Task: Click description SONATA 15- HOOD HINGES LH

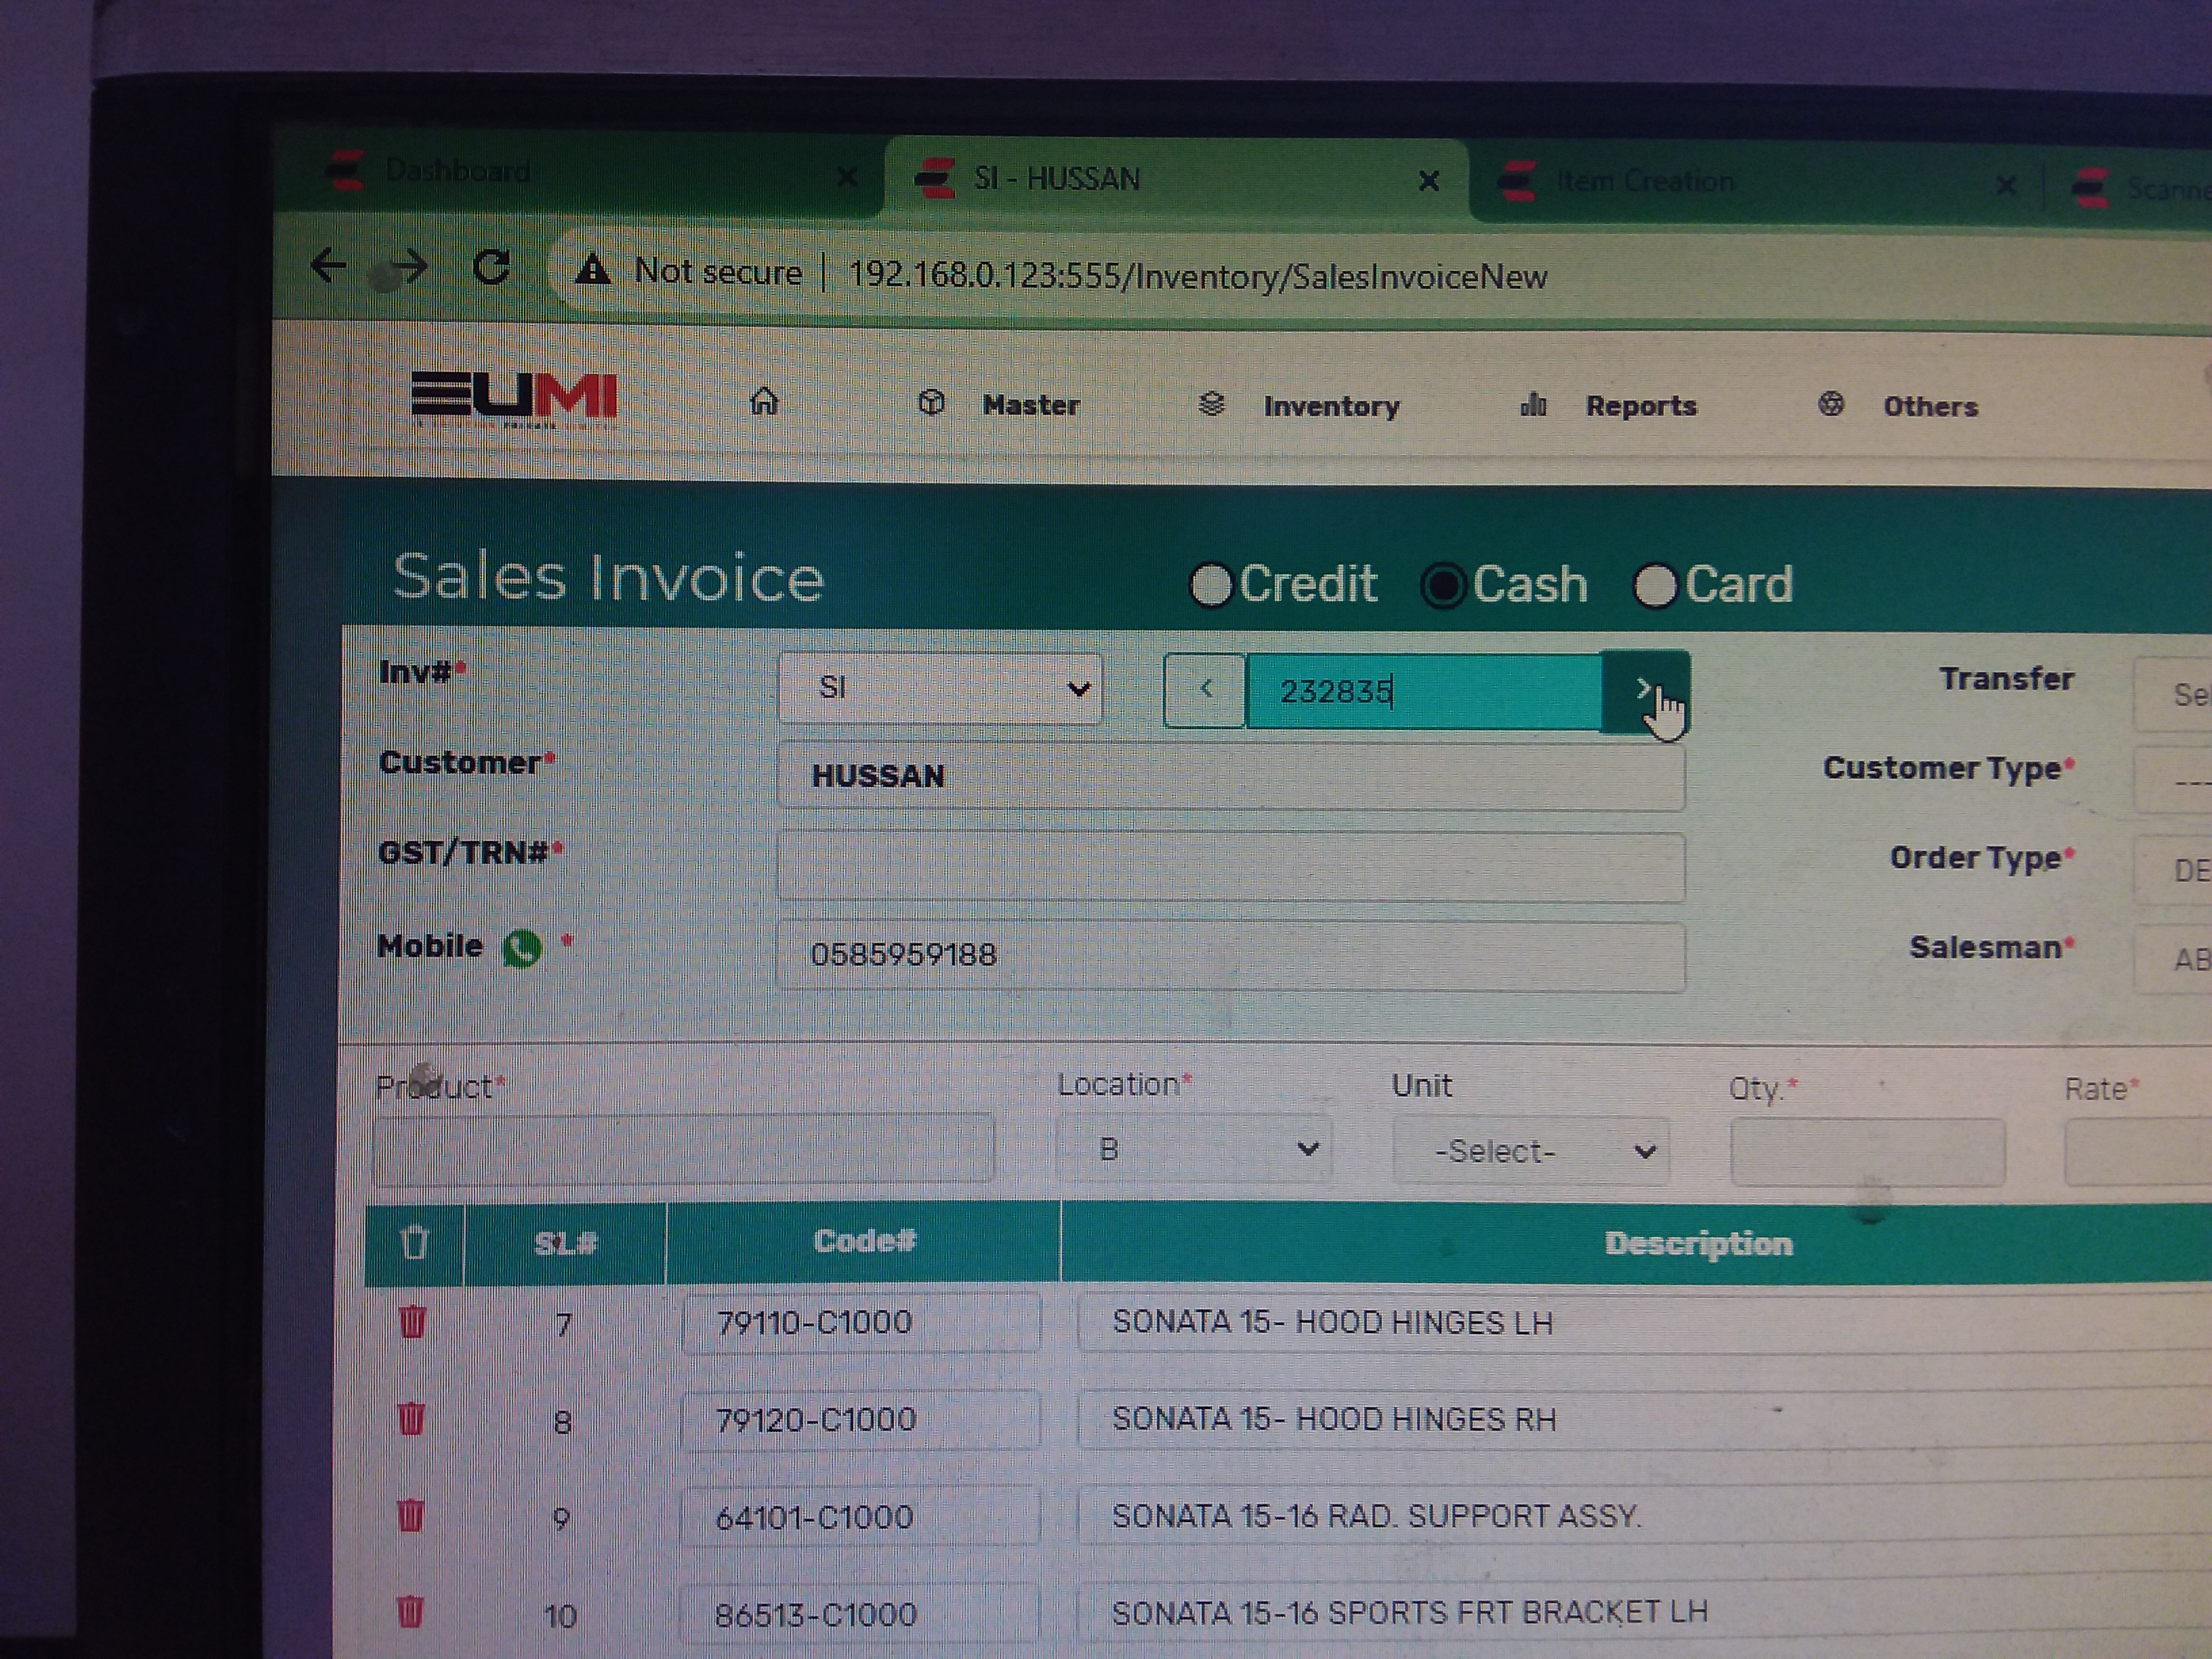Action: point(1333,1322)
